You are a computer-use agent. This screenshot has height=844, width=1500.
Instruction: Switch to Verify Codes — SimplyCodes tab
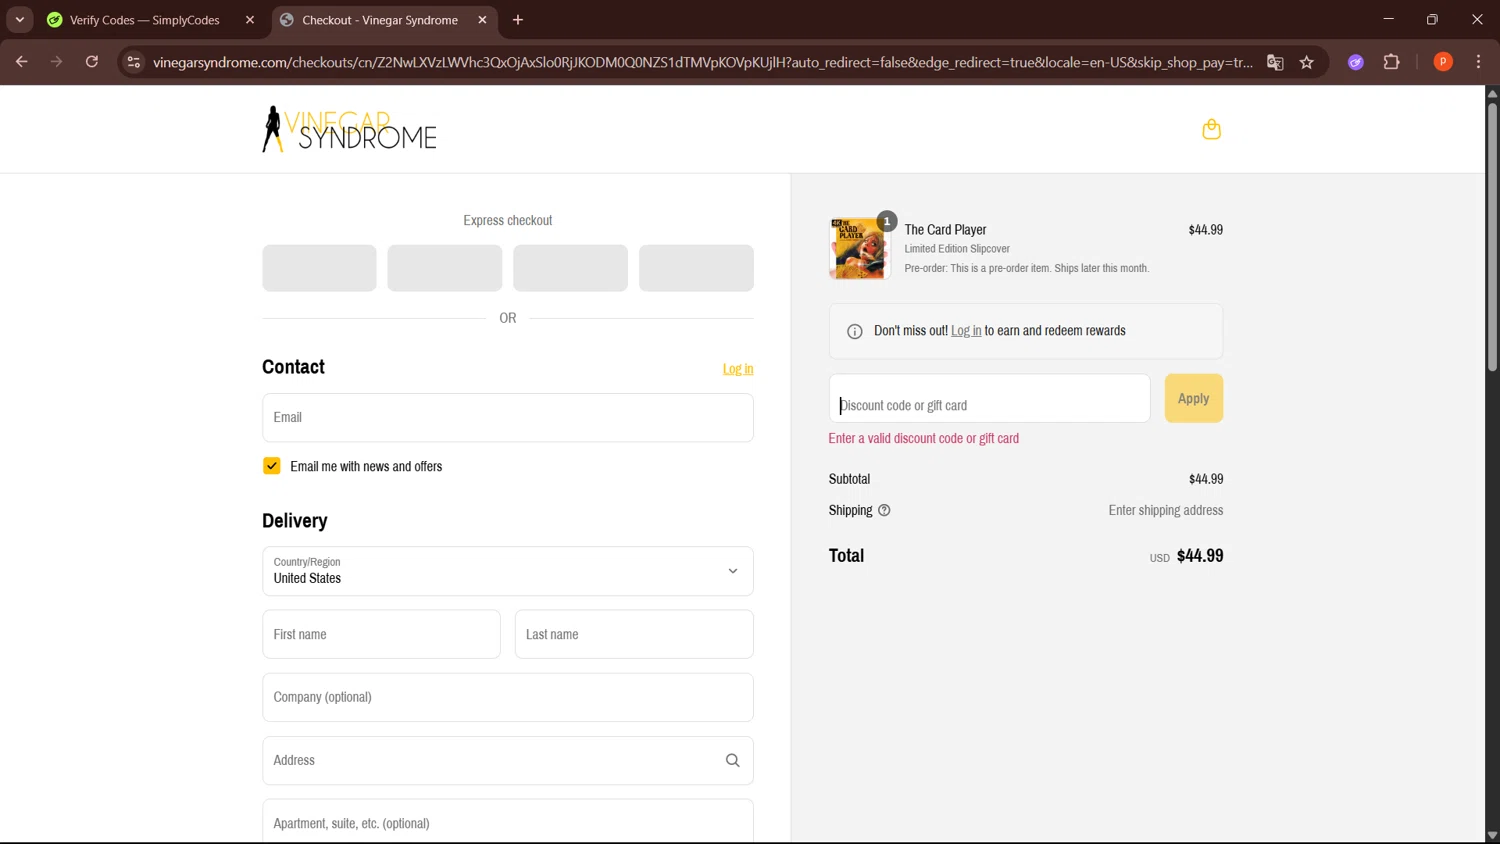145,20
